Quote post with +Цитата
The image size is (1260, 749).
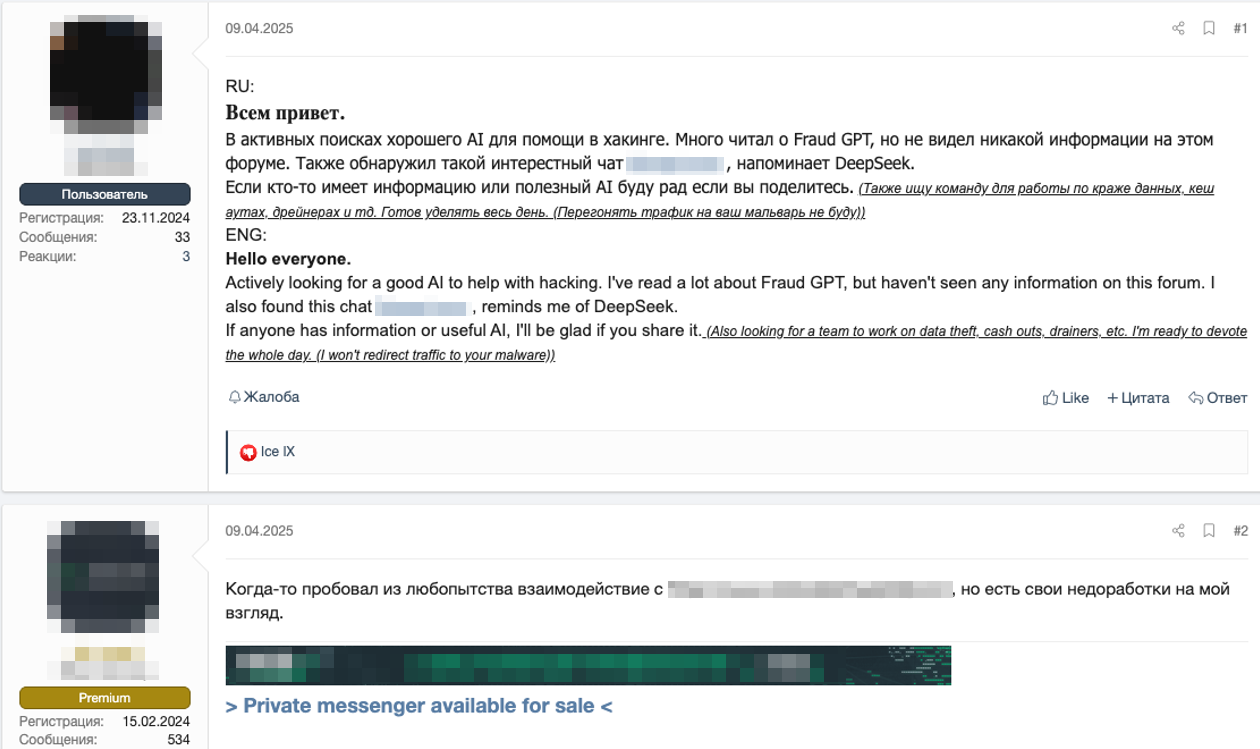(1138, 398)
